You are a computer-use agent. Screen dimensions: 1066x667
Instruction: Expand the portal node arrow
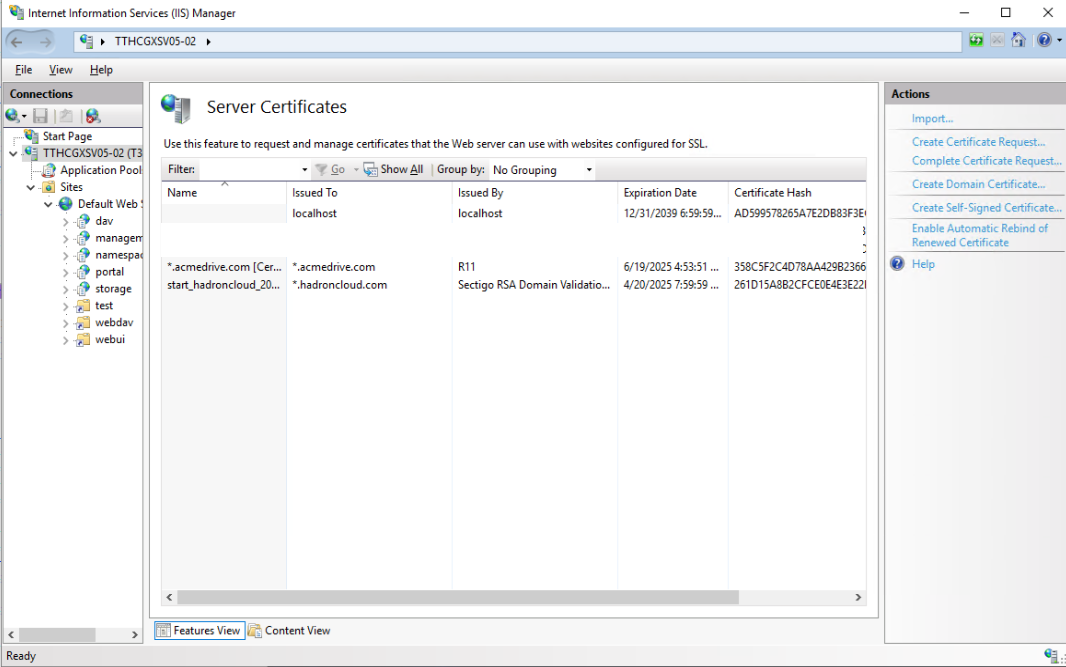[65, 273]
